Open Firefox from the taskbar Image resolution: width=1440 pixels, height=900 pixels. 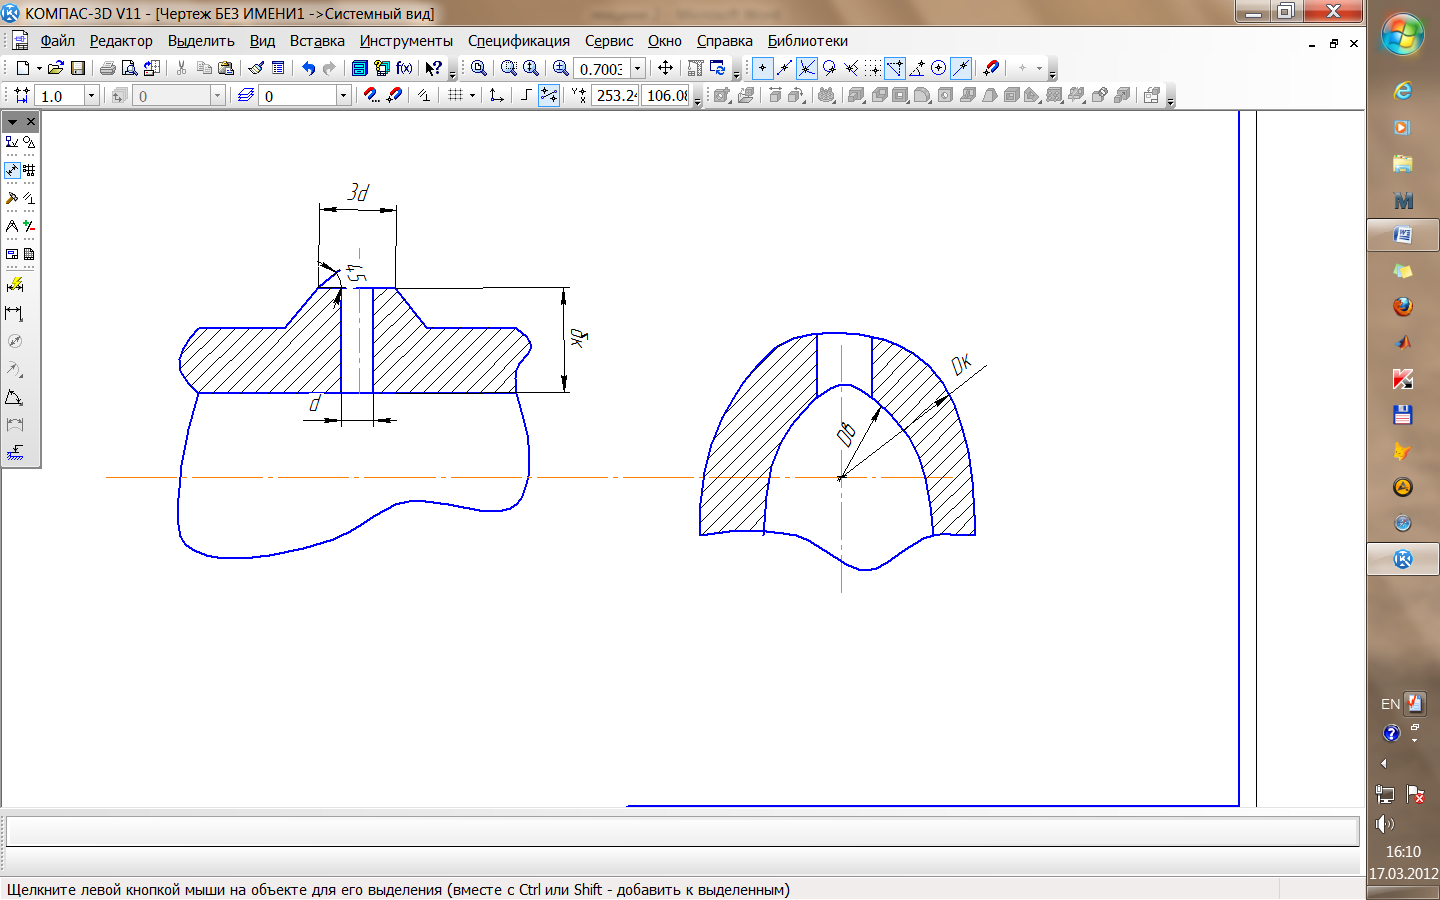coord(1402,307)
